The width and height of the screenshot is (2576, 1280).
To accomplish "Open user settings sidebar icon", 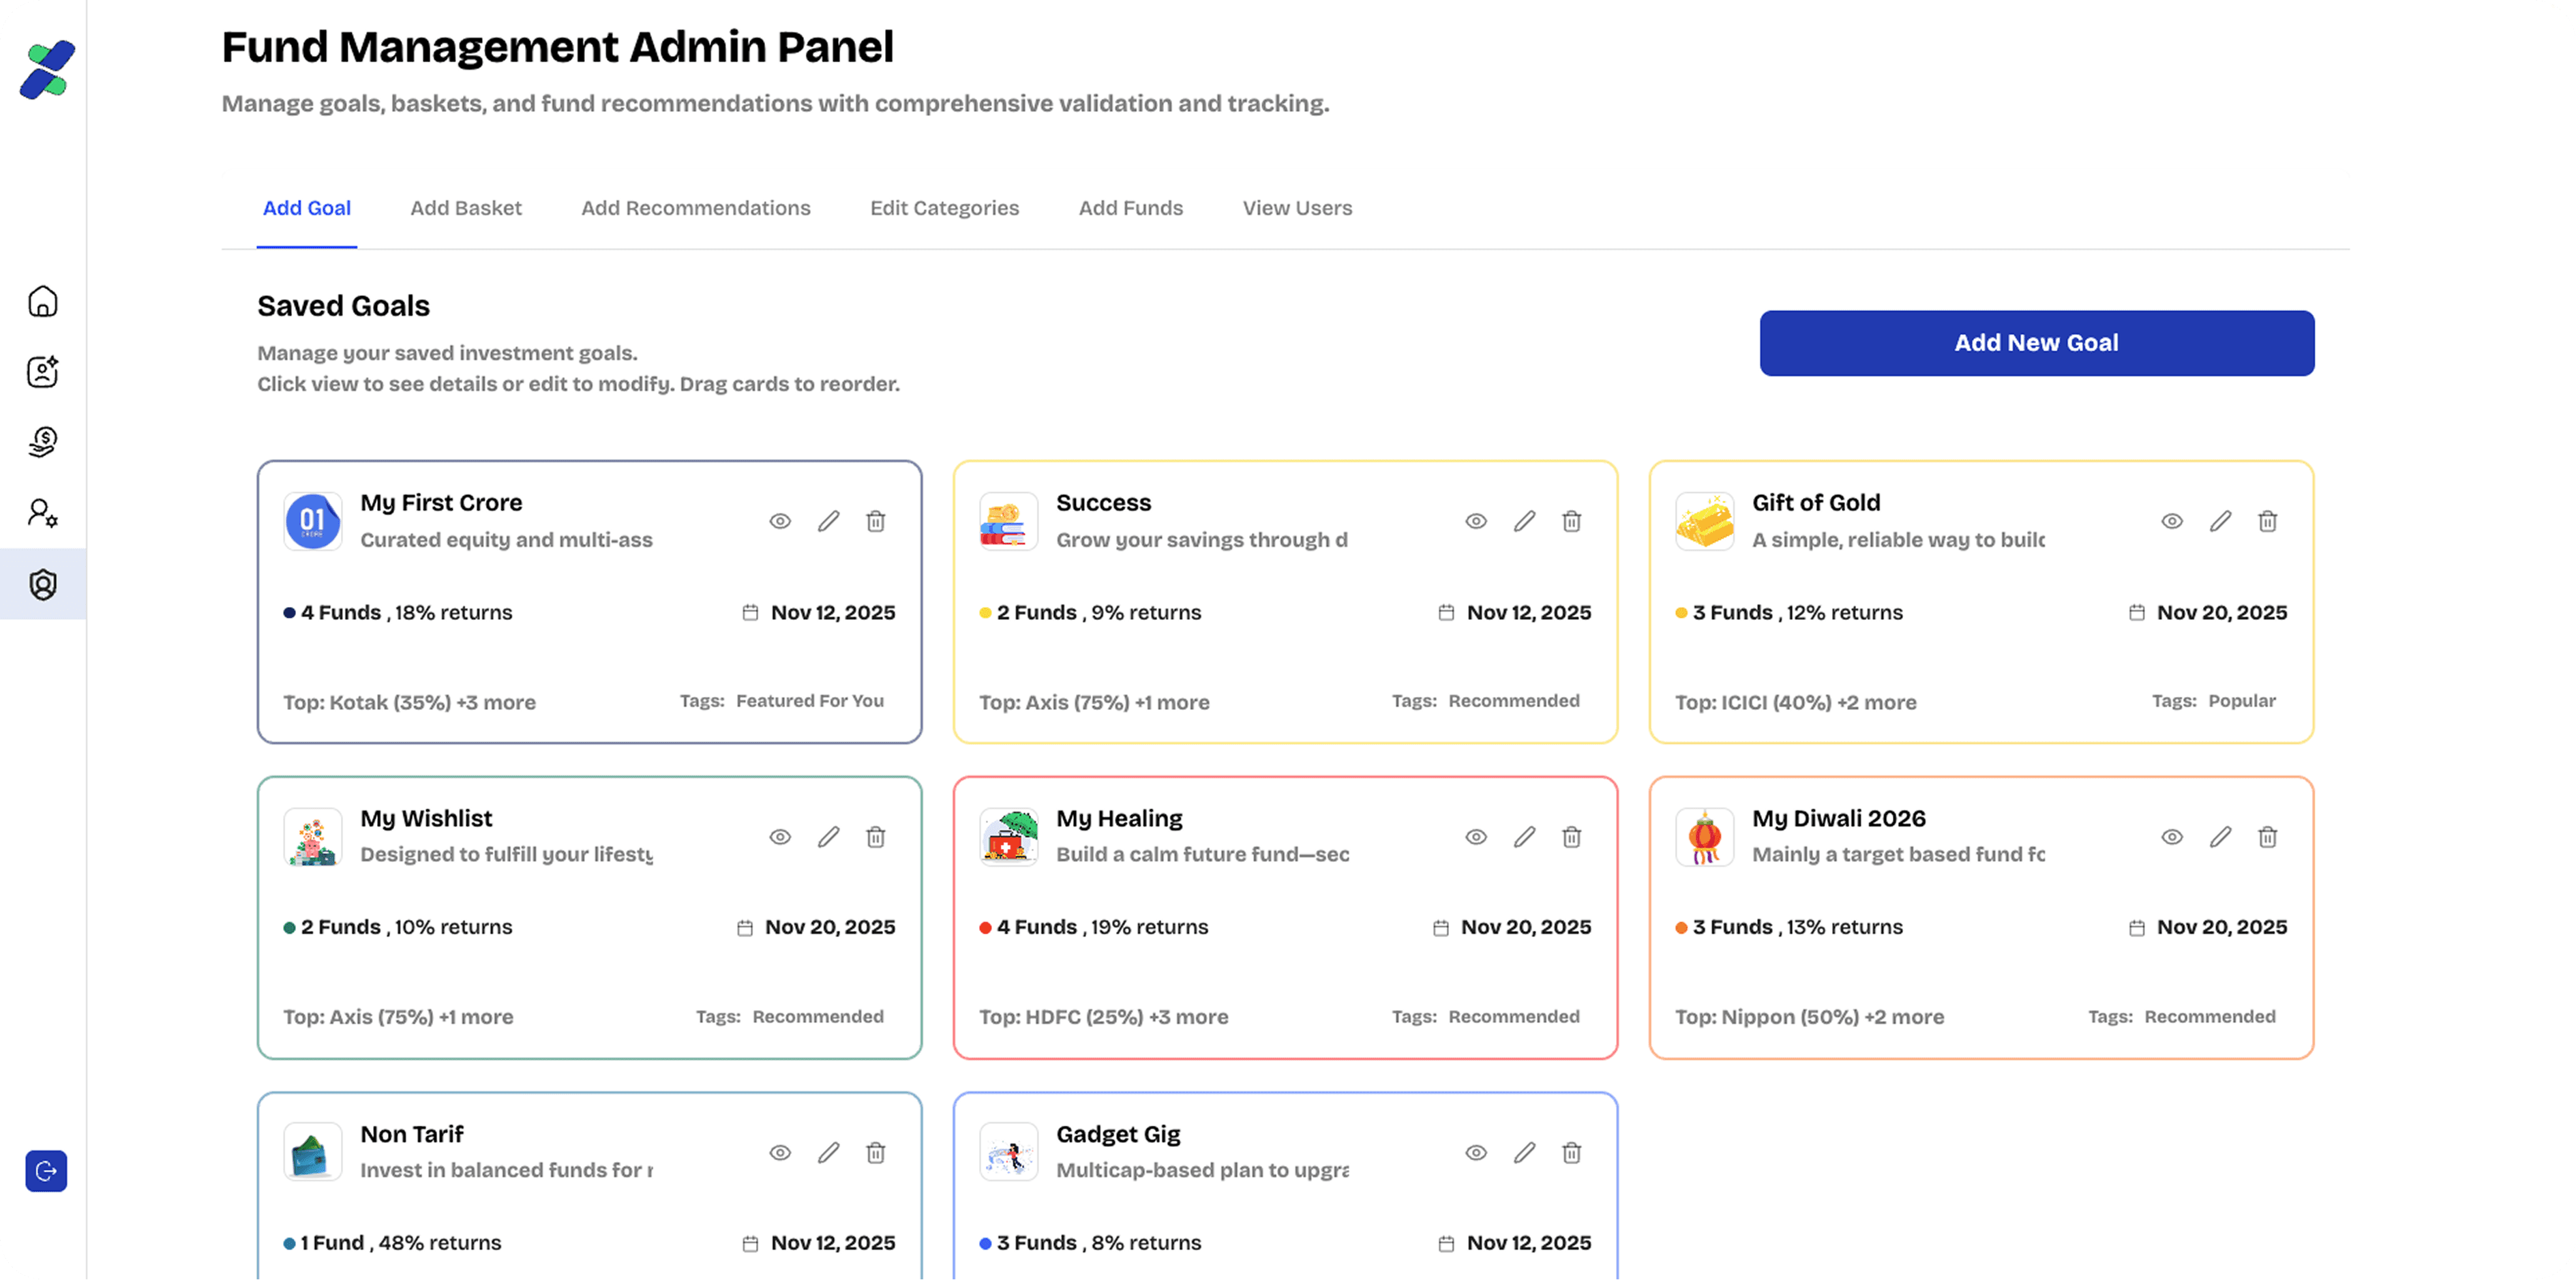I will [x=42, y=513].
